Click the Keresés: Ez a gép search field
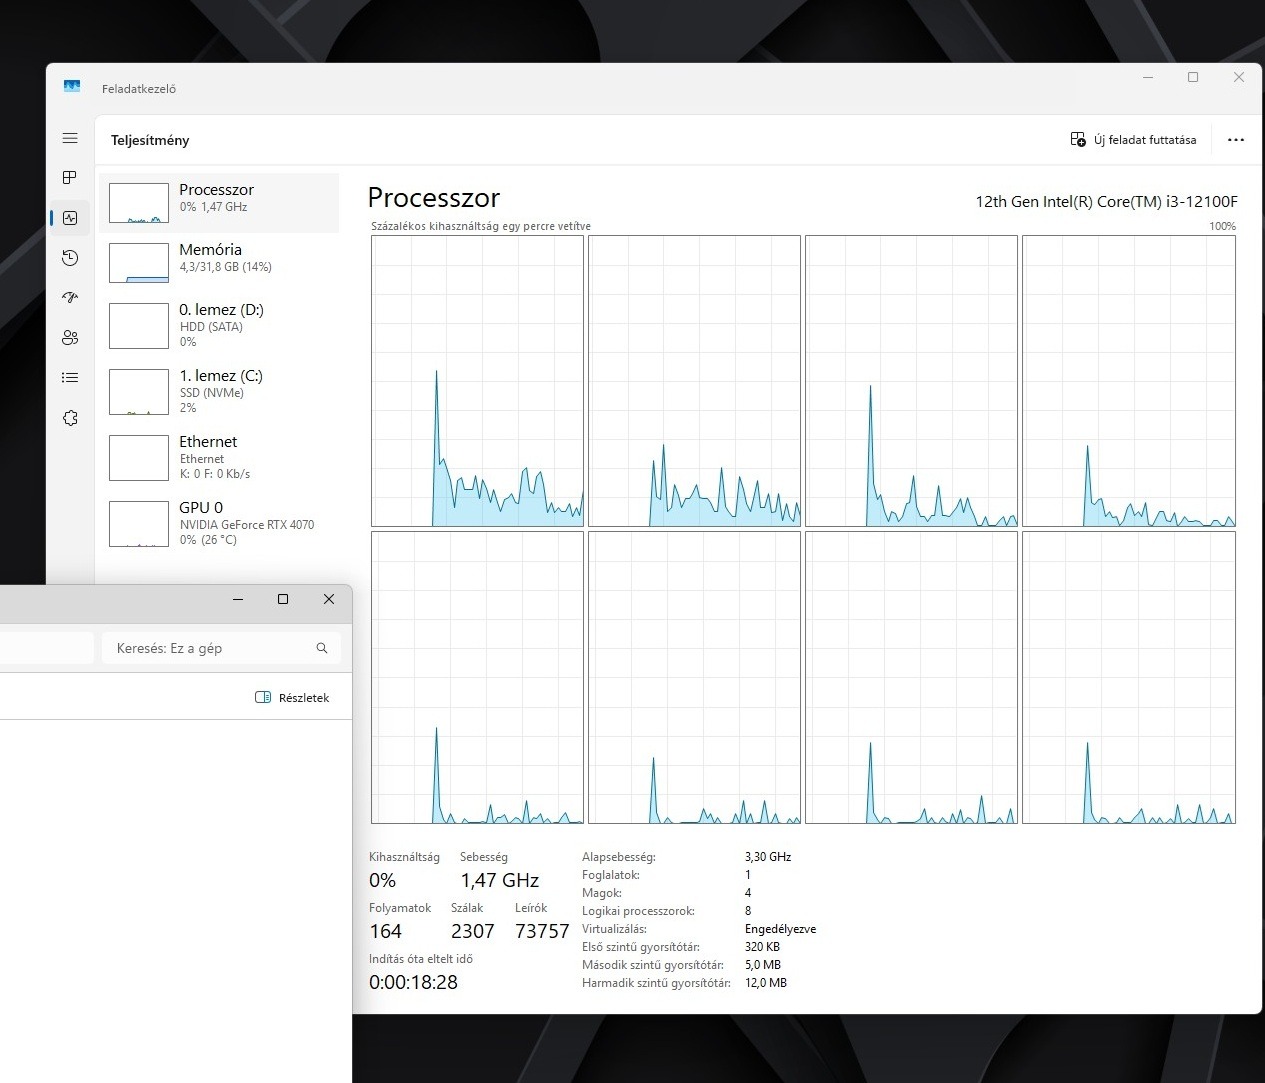 pos(221,648)
